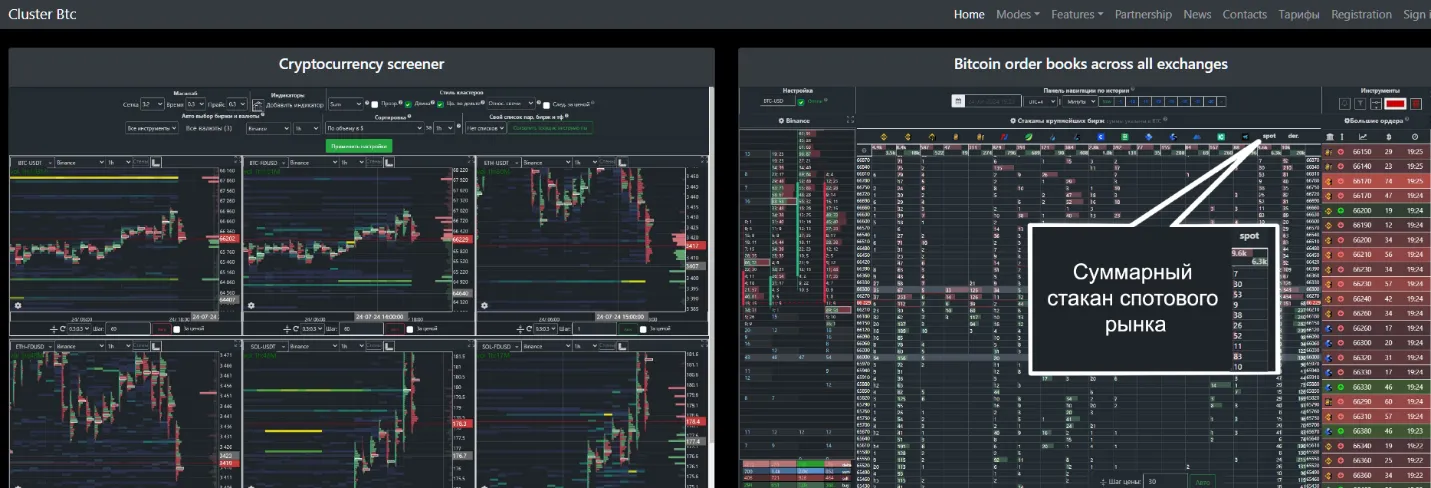Open the Тарифы link
Screen dimensions: 1431x488
tap(1298, 14)
